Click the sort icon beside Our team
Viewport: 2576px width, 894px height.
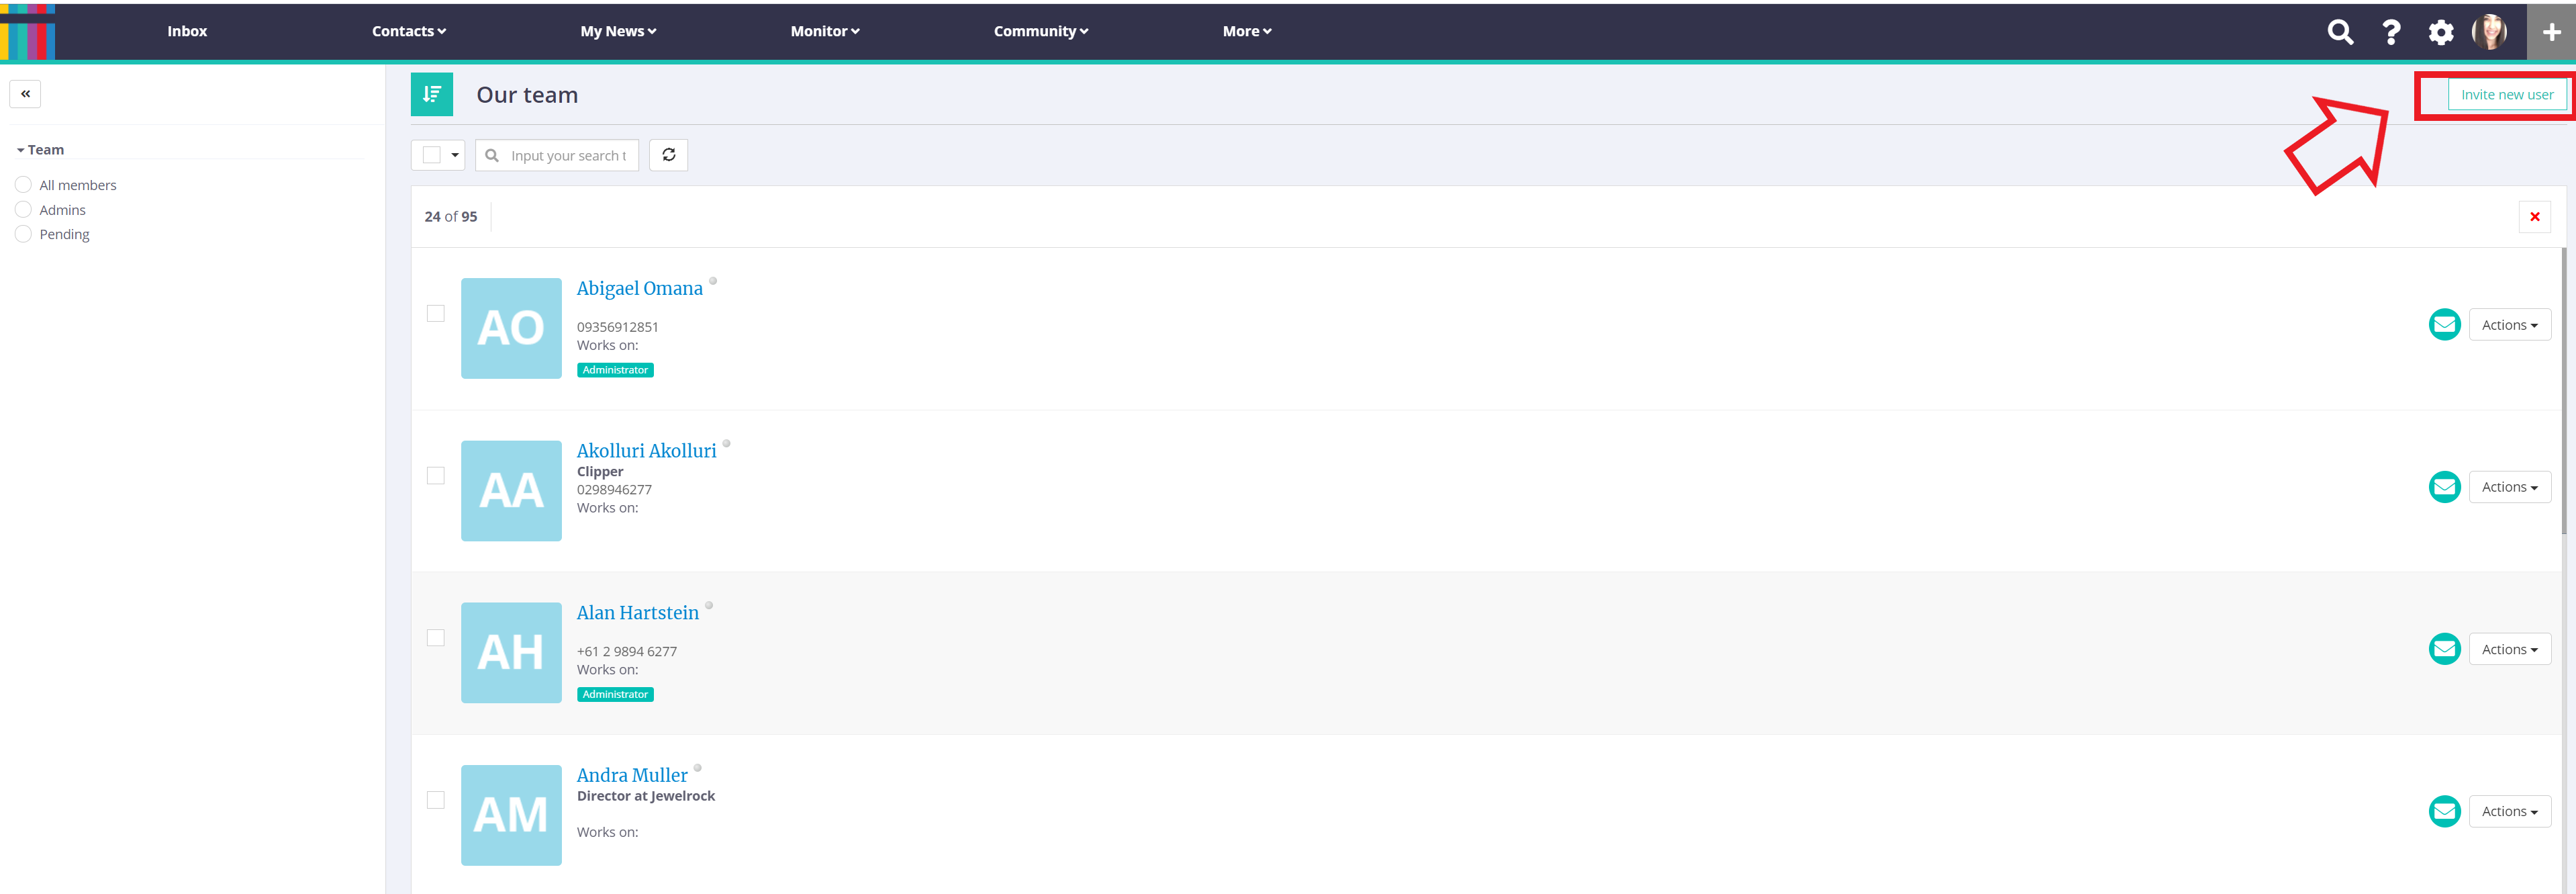click(432, 94)
